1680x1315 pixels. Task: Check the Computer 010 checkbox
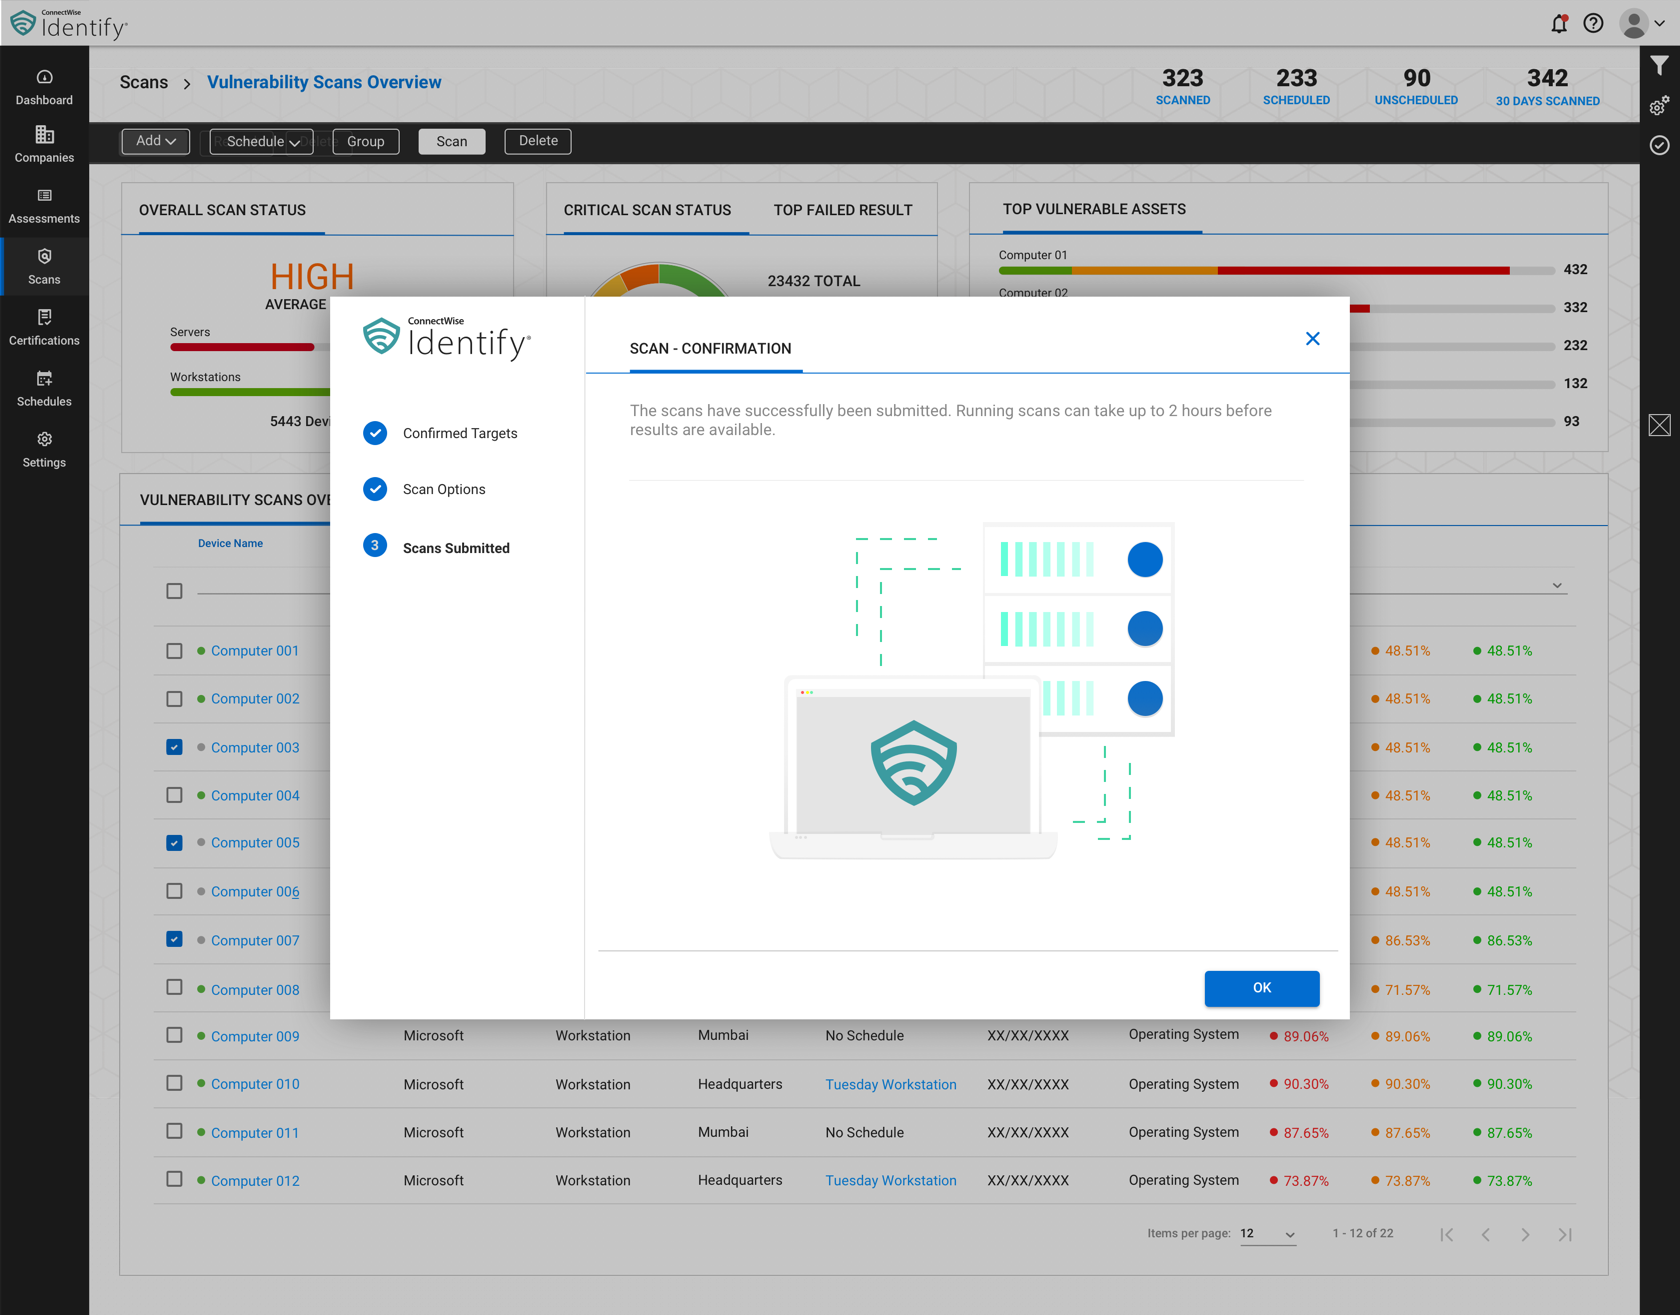[x=174, y=1083]
